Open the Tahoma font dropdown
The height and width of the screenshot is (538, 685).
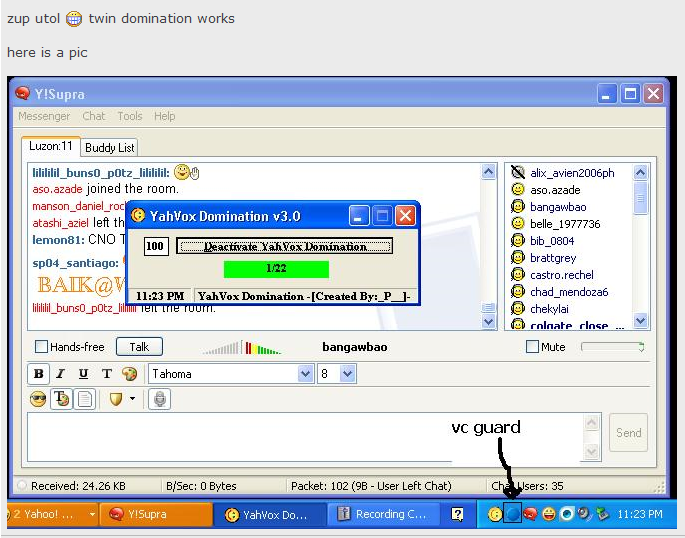[306, 374]
